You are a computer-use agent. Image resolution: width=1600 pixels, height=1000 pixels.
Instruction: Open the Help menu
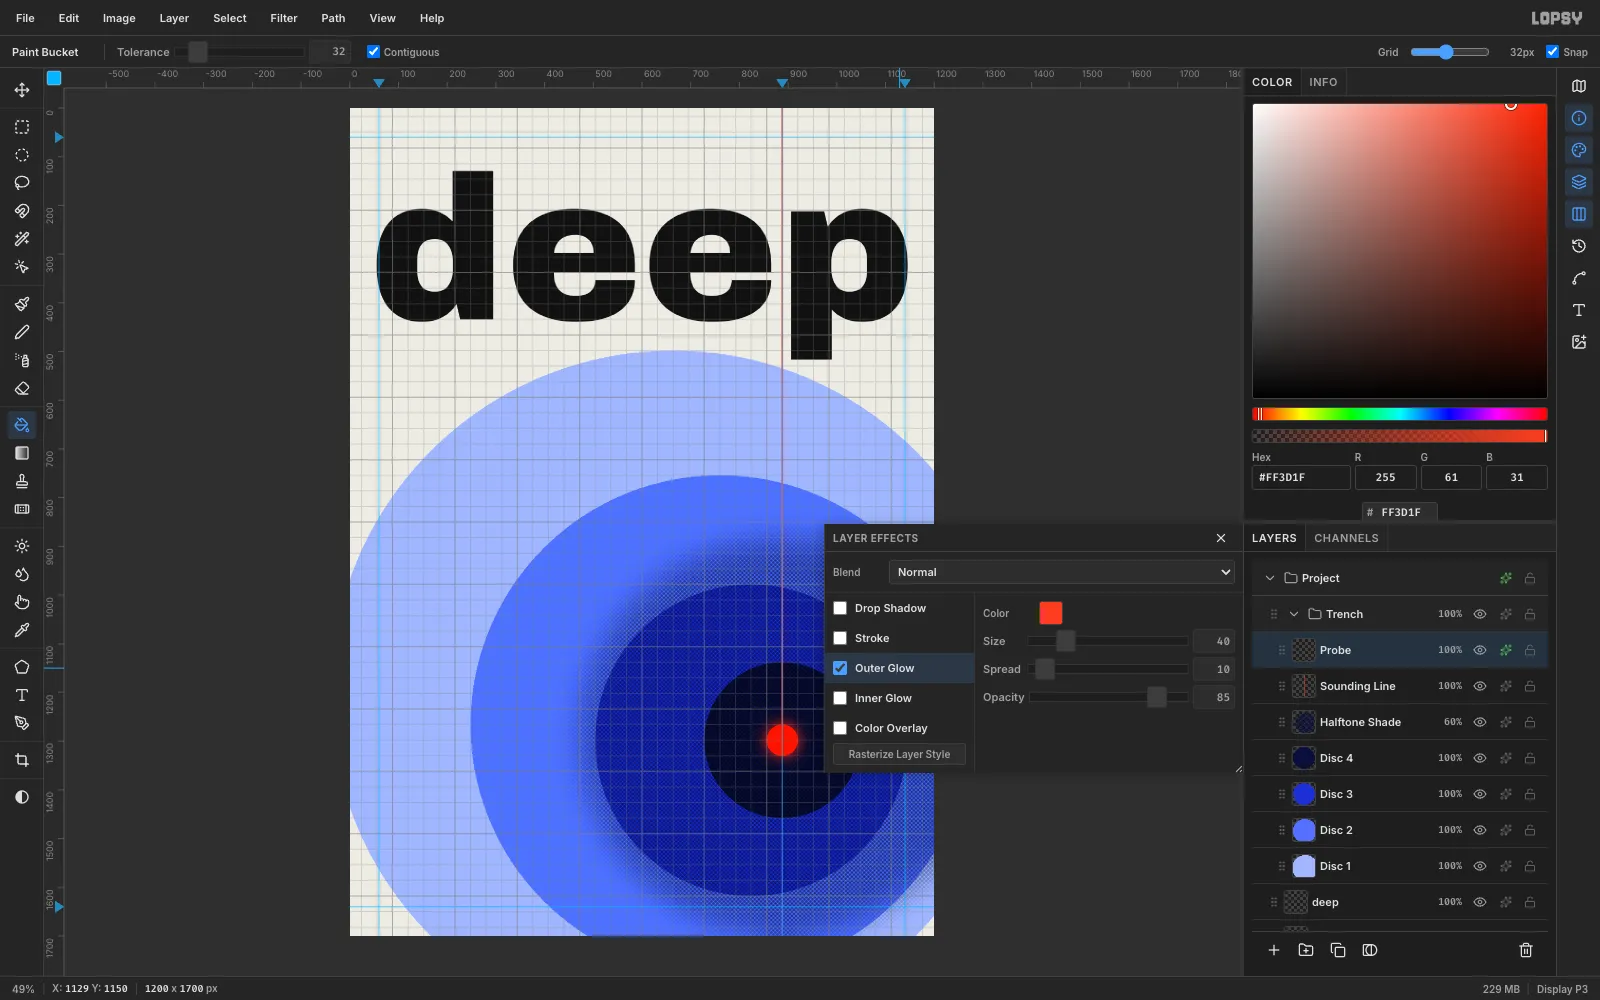pos(432,18)
